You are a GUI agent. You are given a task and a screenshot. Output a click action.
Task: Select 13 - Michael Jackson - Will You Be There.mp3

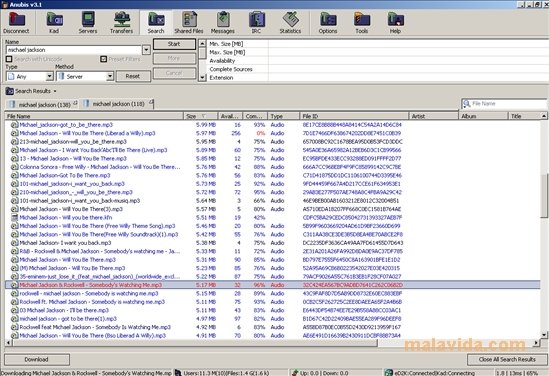tap(272, 159)
